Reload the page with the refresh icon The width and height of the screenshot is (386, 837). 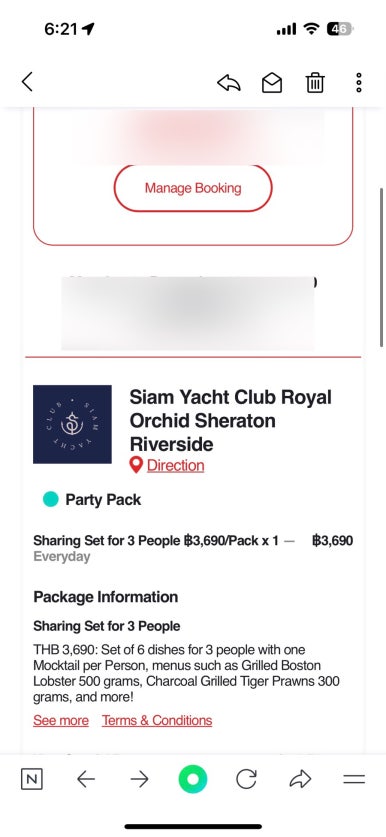(x=246, y=780)
